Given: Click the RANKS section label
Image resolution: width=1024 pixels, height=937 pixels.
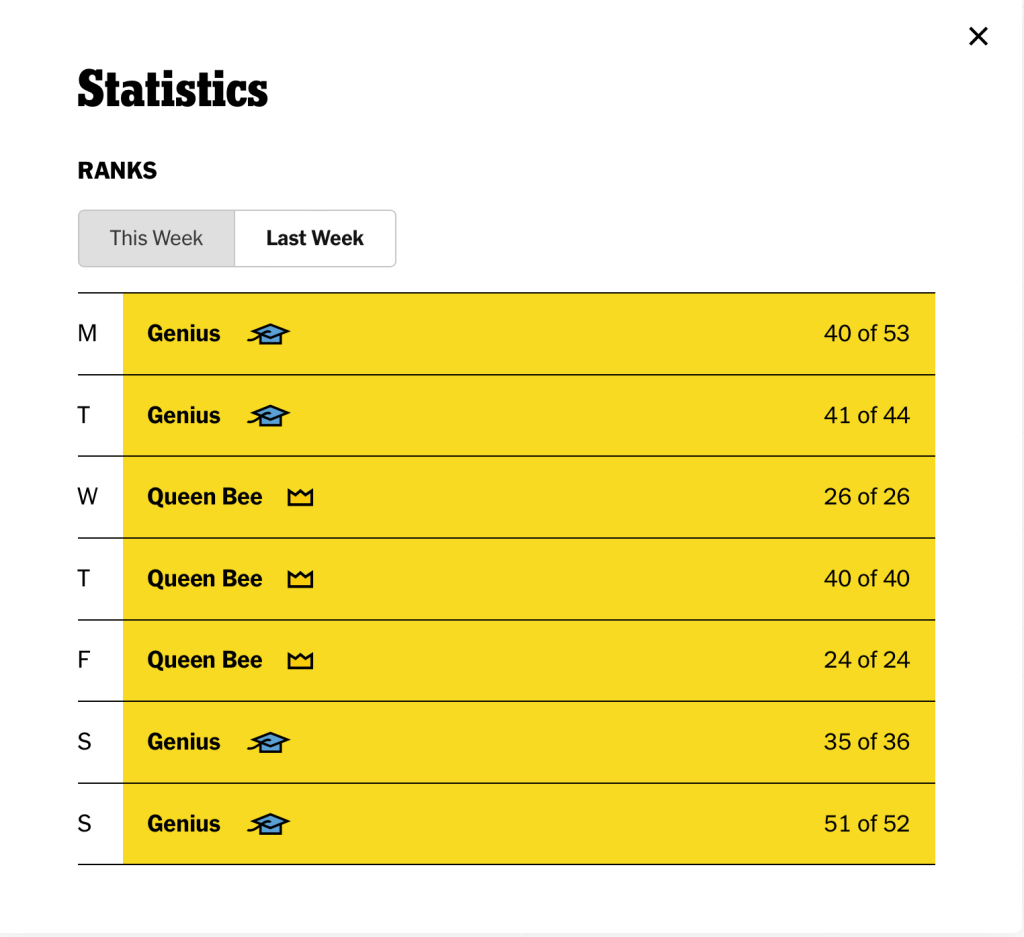Looking at the screenshot, I should [x=117, y=171].
